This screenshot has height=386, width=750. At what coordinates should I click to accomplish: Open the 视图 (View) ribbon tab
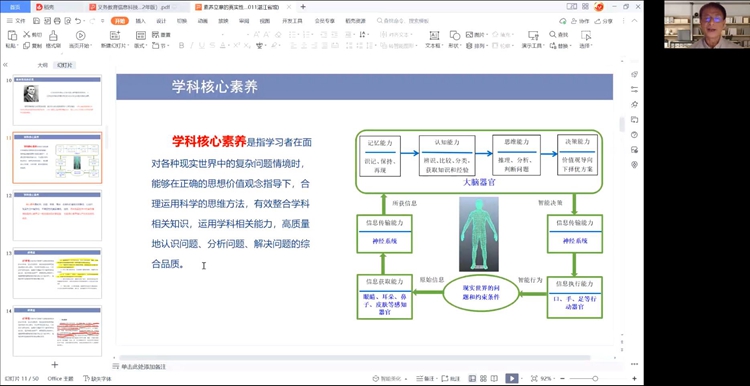(265, 21)
